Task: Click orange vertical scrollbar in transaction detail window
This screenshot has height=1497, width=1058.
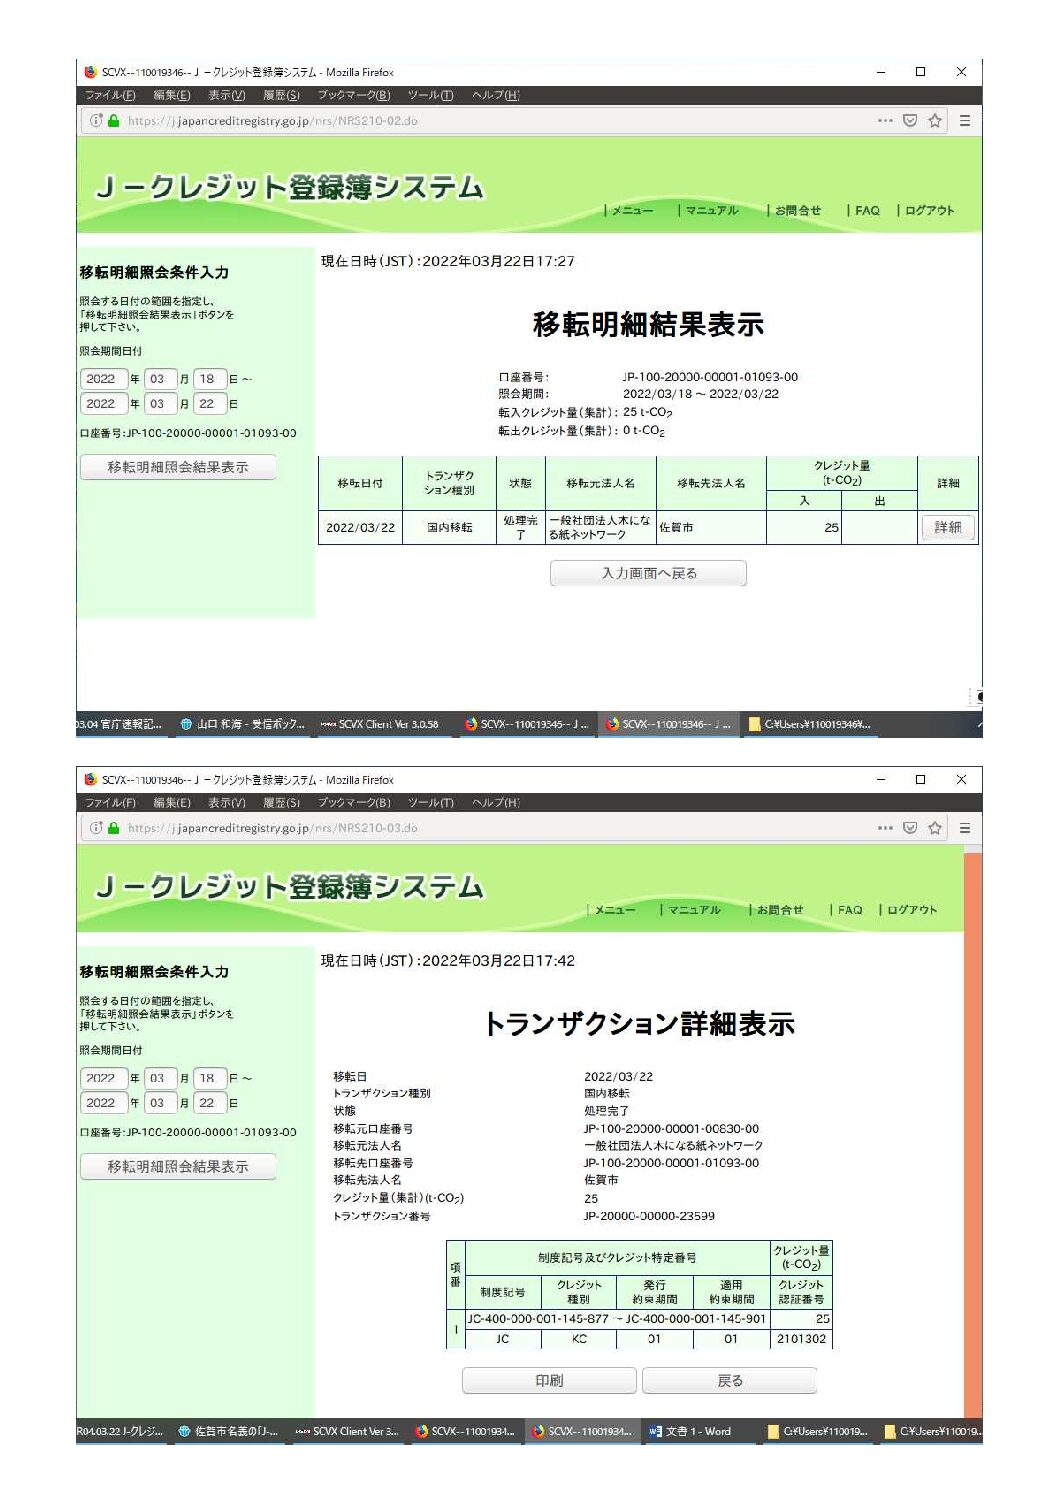Action: [x=972, y=1130]
